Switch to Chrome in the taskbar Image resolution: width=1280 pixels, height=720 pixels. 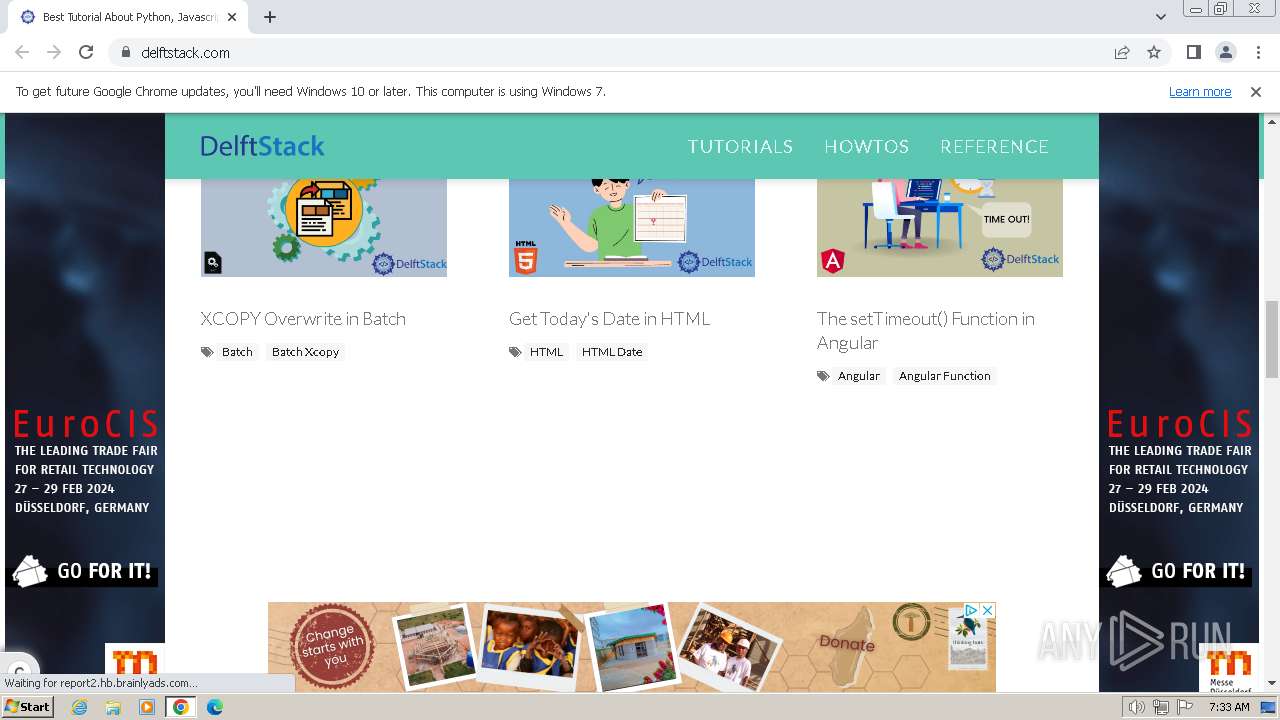(x=180, y=707)
